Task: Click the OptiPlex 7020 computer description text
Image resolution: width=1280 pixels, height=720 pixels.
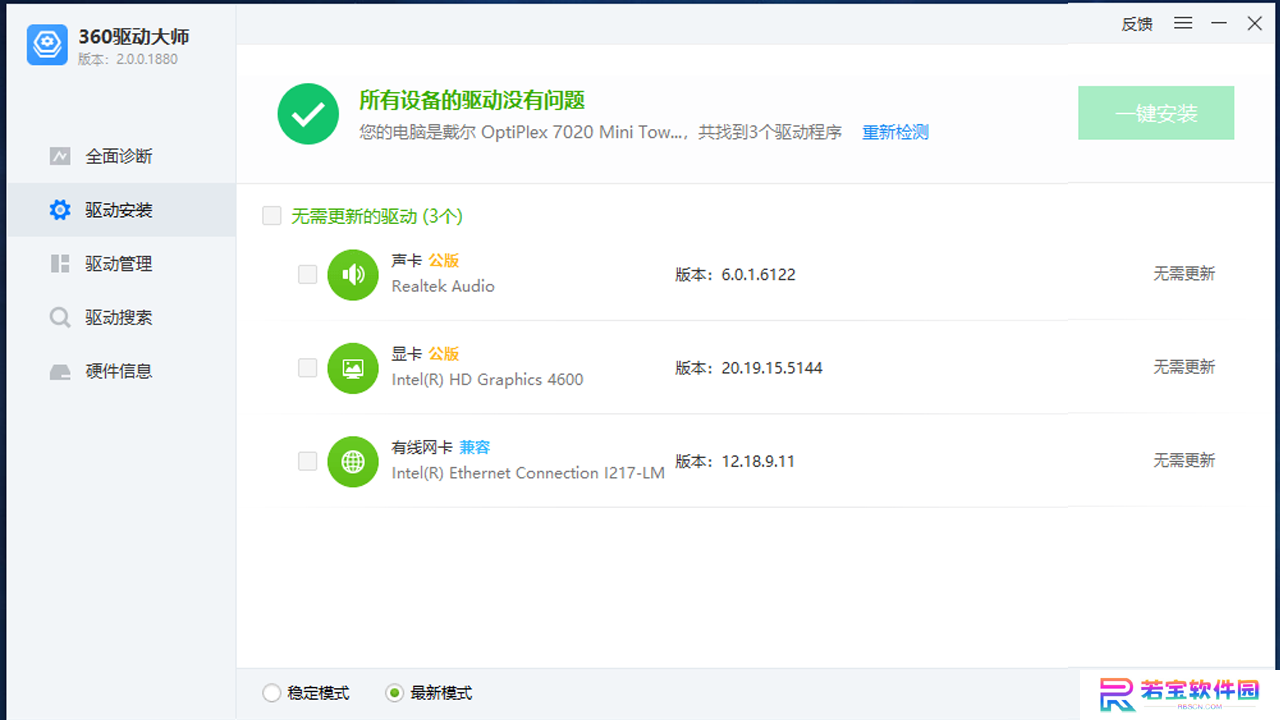Action: tap(600, 132)
